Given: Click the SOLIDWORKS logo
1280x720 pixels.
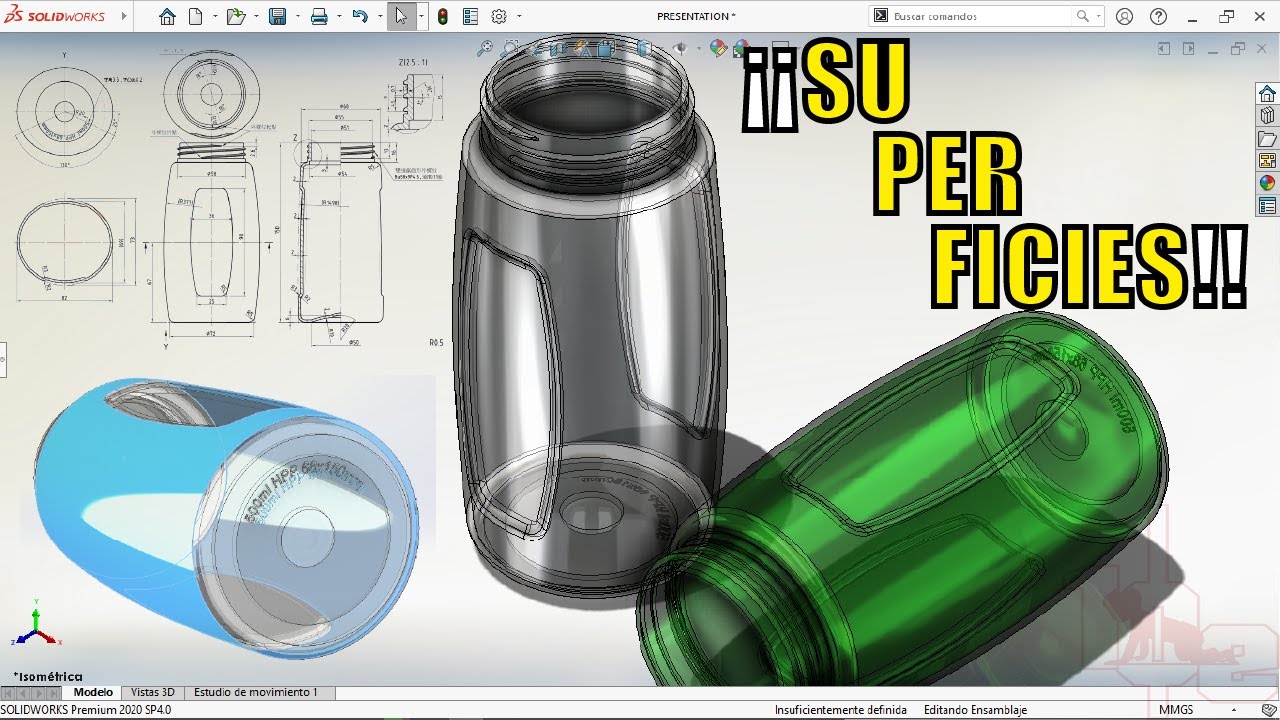Looking at the screenshot, I should coord(55,16).
